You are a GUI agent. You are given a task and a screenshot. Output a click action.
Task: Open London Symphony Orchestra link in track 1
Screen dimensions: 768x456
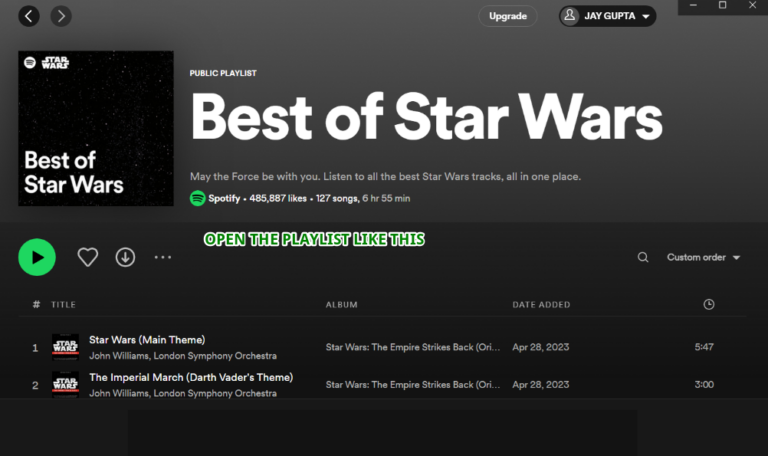click(215, 356)
